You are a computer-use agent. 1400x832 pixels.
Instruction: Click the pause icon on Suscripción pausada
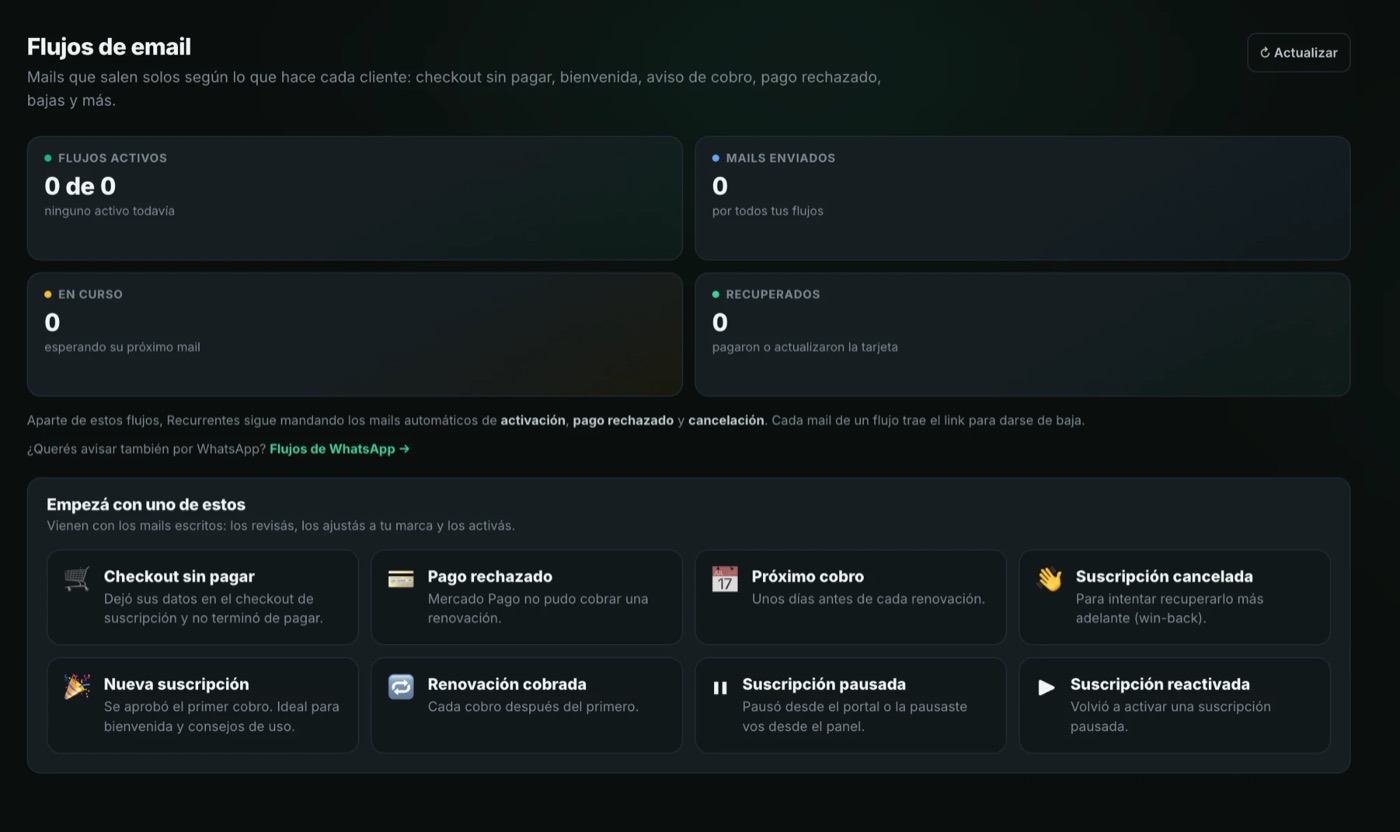point(720,688)
